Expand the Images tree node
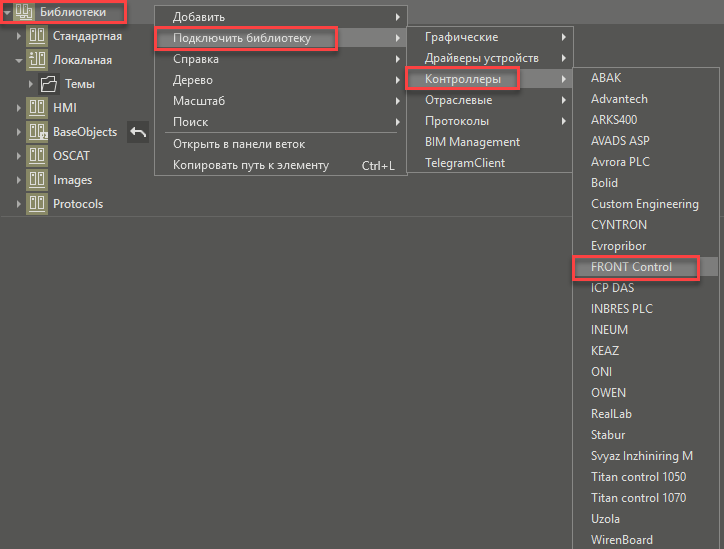 point(18,180)
